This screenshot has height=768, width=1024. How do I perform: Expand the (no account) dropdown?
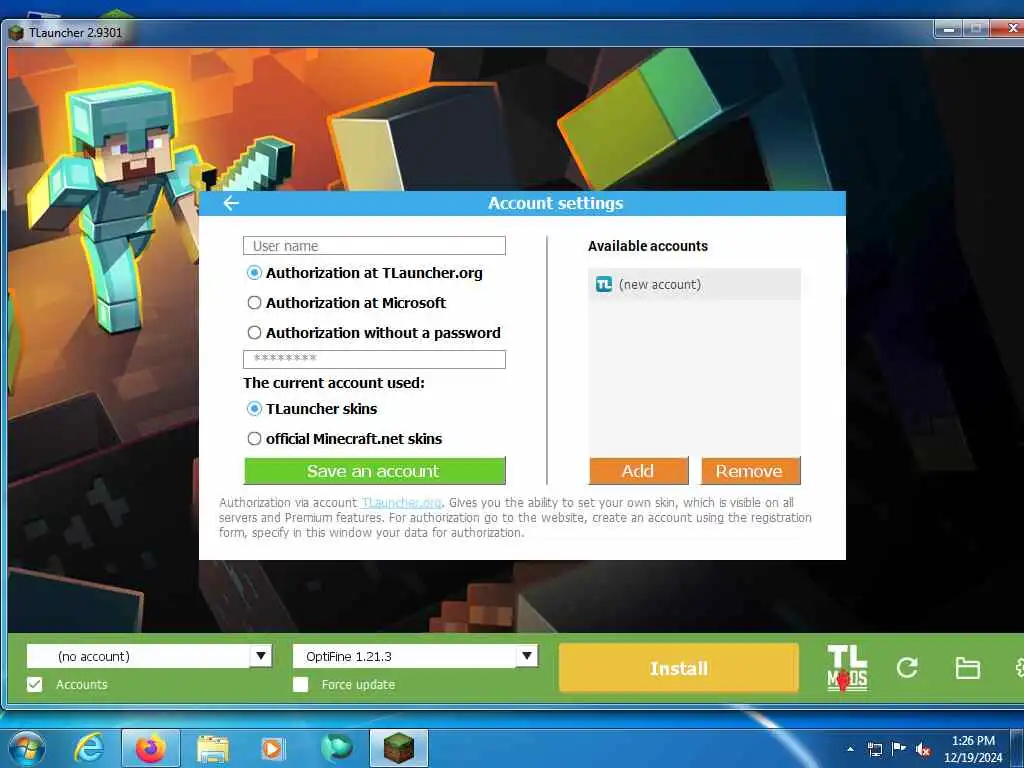261,656
